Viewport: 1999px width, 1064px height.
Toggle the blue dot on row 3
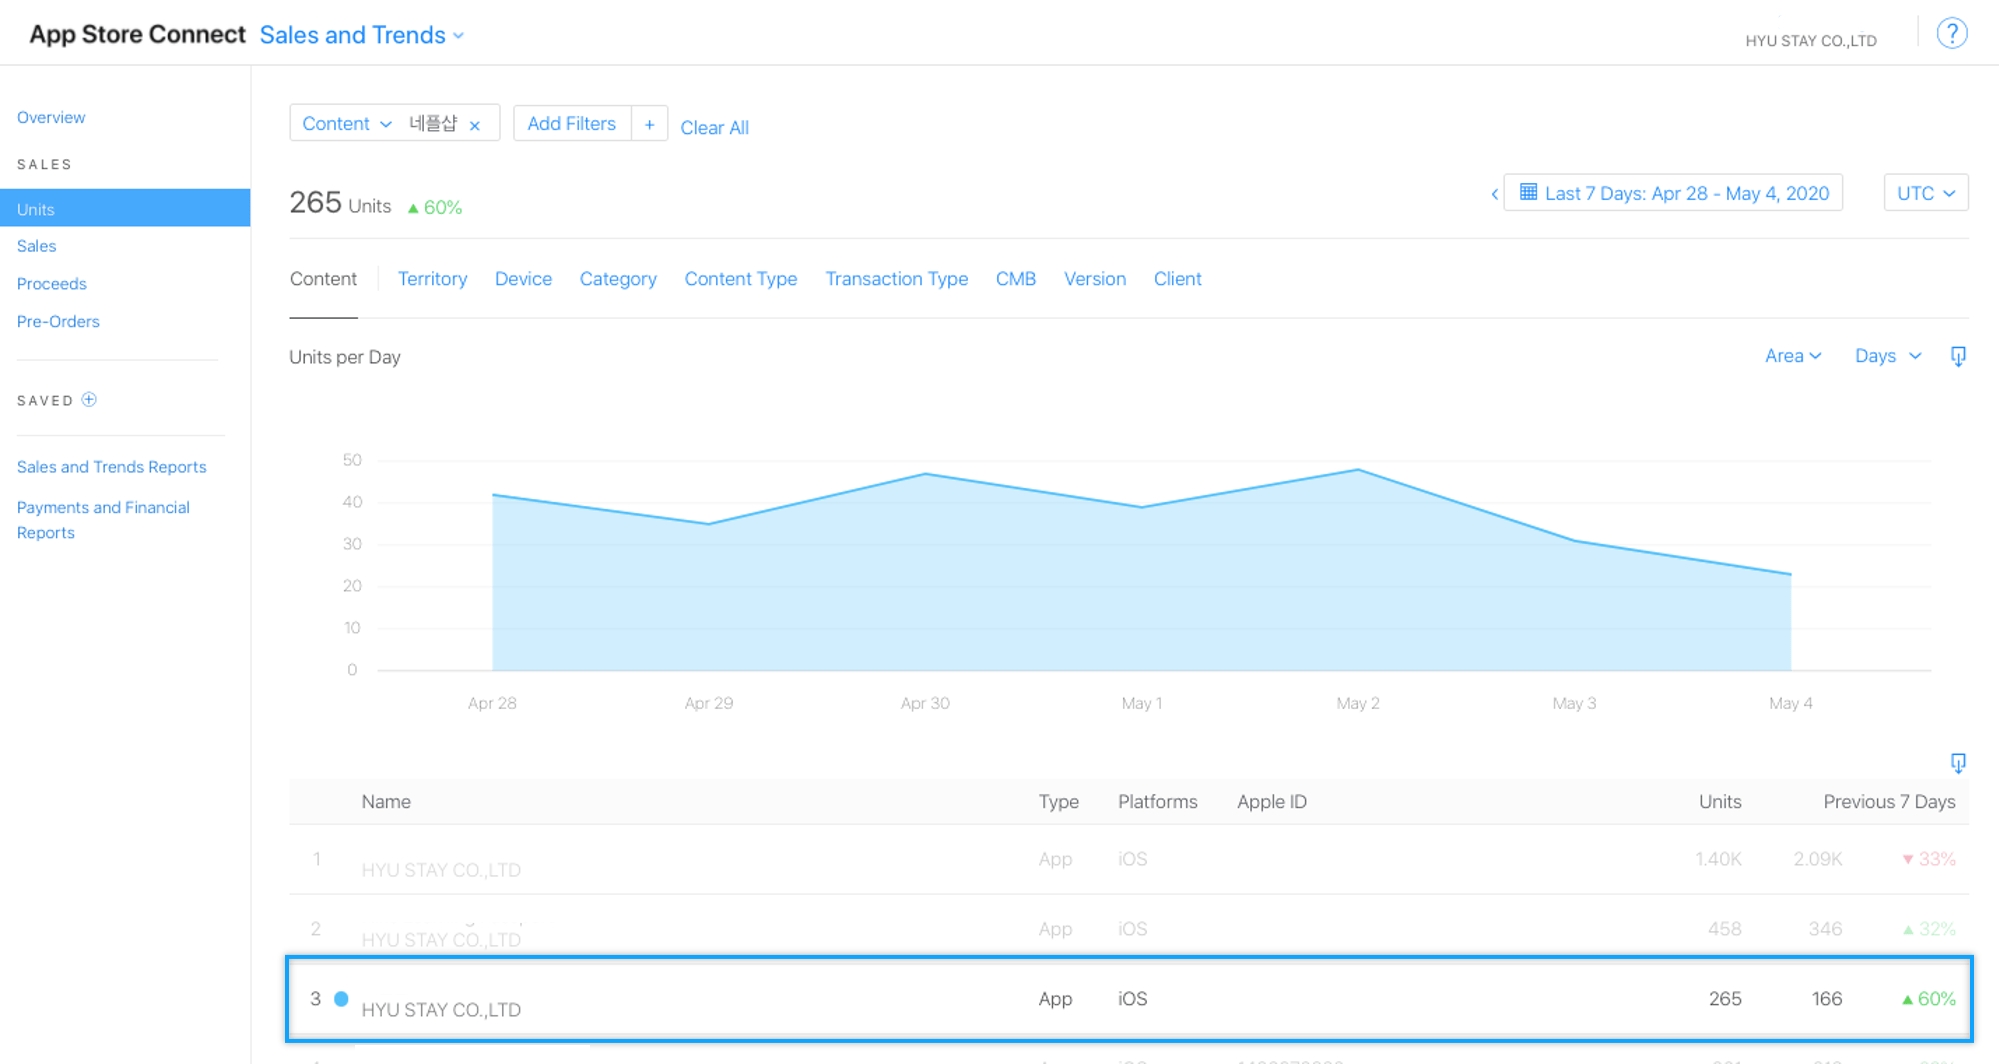pyautogui.click(x=341, y=999)
